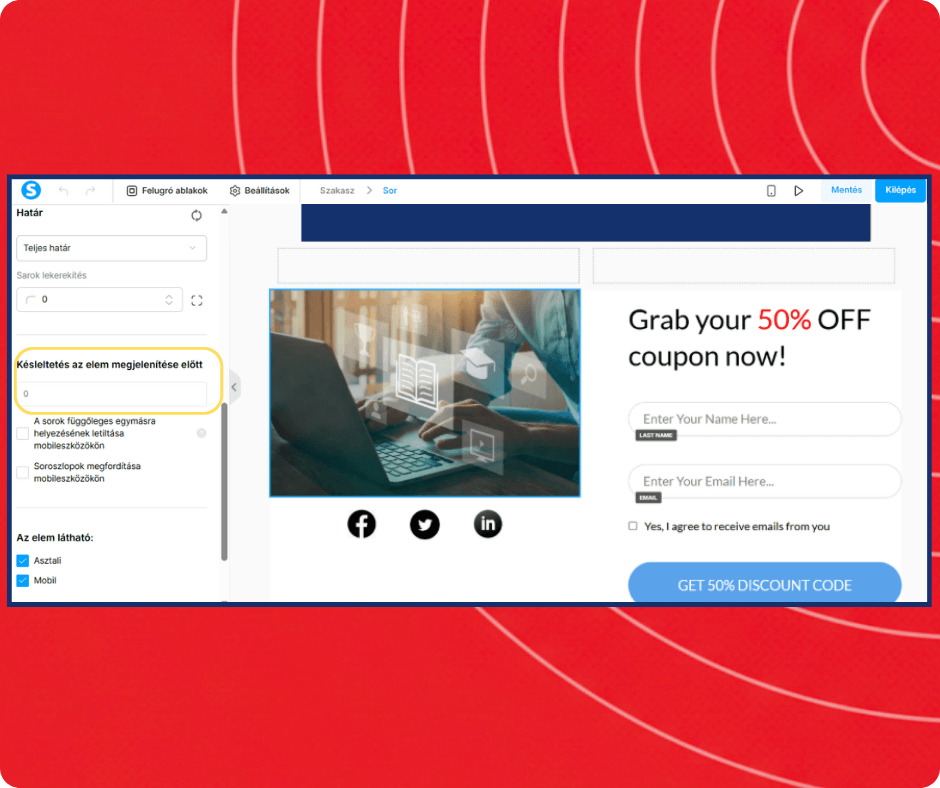Click the Sarok lekerekítés stepper arrows

click(x=169, y=299)
